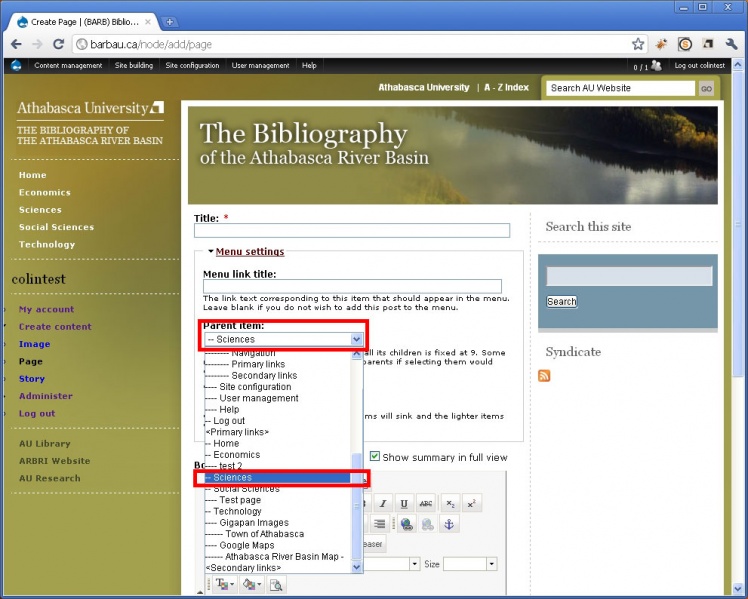The image size is (748, 599).
Task: Go to Social Sciences in left navigation
Action: 56,227
